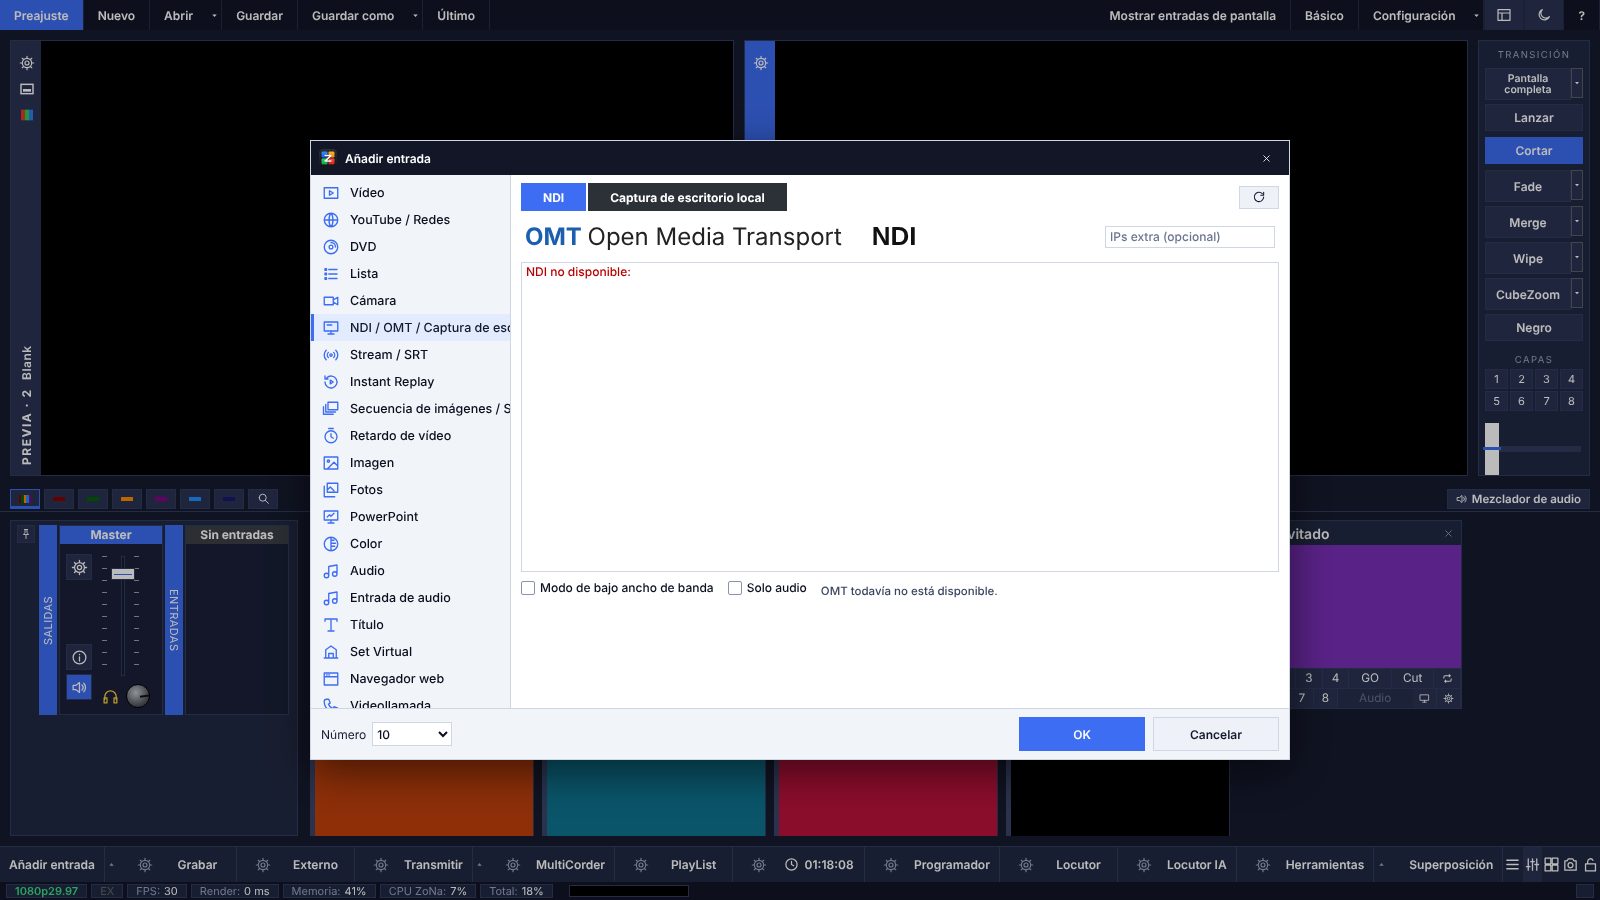Check the Solo audio checkbox

tap(735, 588)
